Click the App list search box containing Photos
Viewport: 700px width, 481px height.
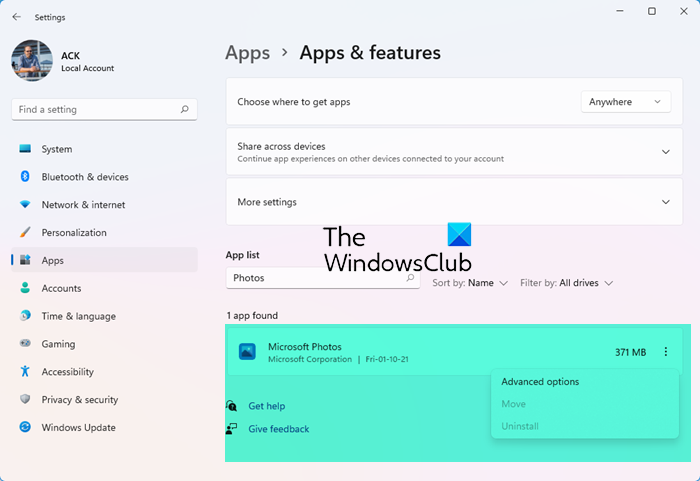point(323,278)
